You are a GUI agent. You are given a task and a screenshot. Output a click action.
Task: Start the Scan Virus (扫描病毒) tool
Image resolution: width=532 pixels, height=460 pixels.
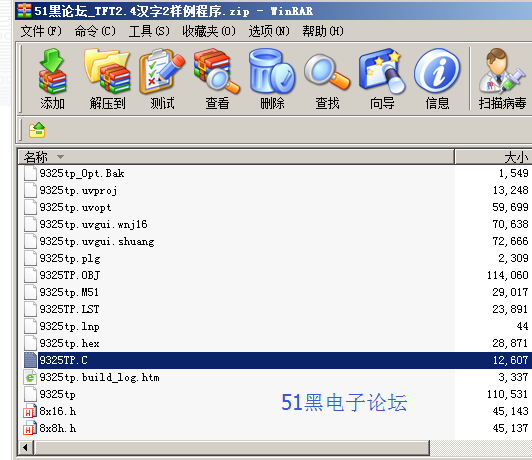[502, 79]
